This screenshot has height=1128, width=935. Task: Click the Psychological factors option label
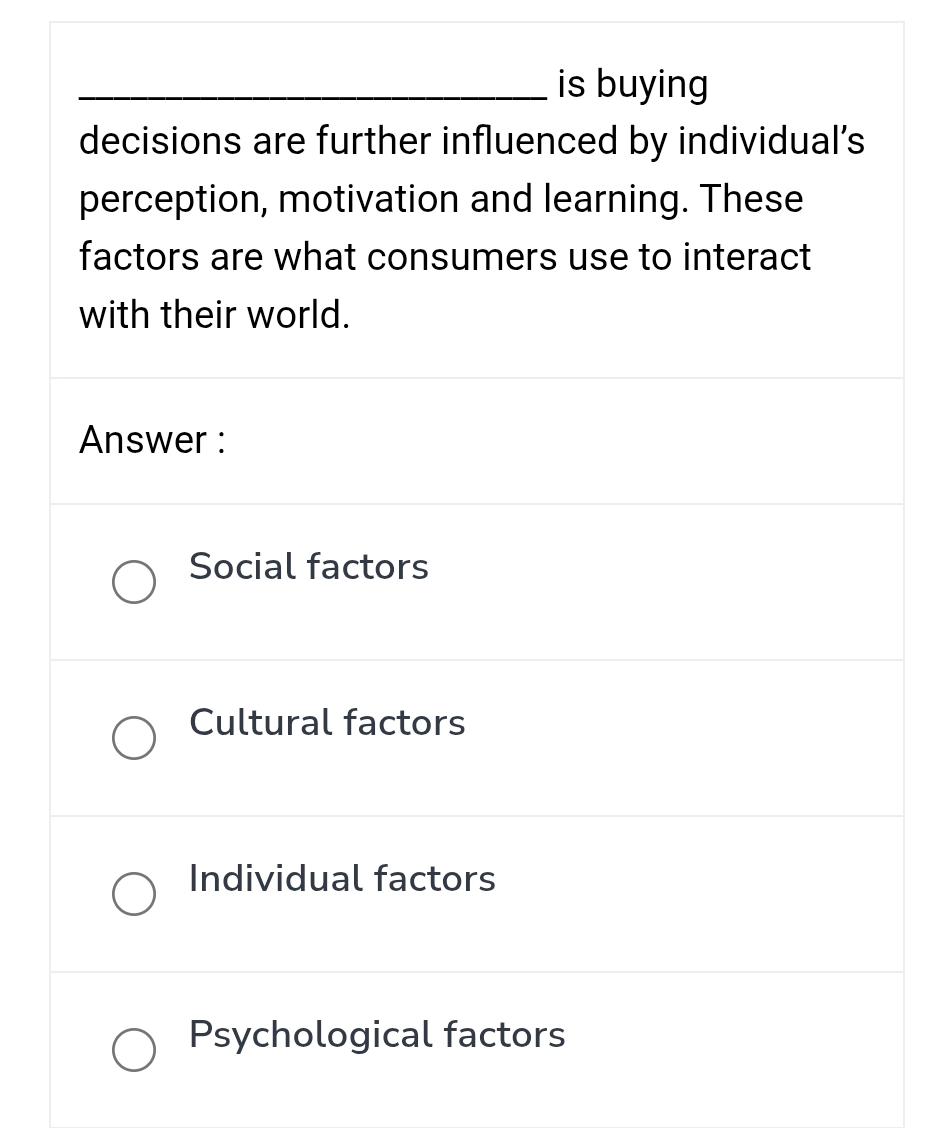[376, 1034]
